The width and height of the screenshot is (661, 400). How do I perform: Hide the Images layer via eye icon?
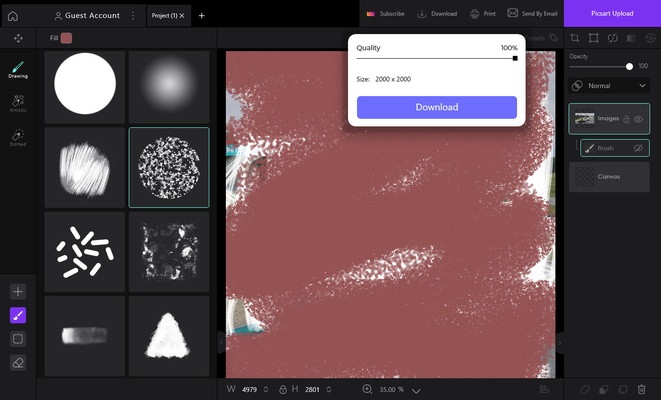click(x=639, y=118)
